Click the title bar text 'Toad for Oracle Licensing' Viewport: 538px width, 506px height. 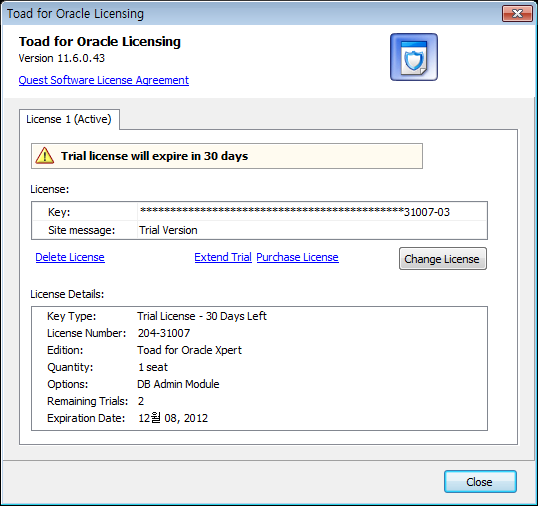75,14
